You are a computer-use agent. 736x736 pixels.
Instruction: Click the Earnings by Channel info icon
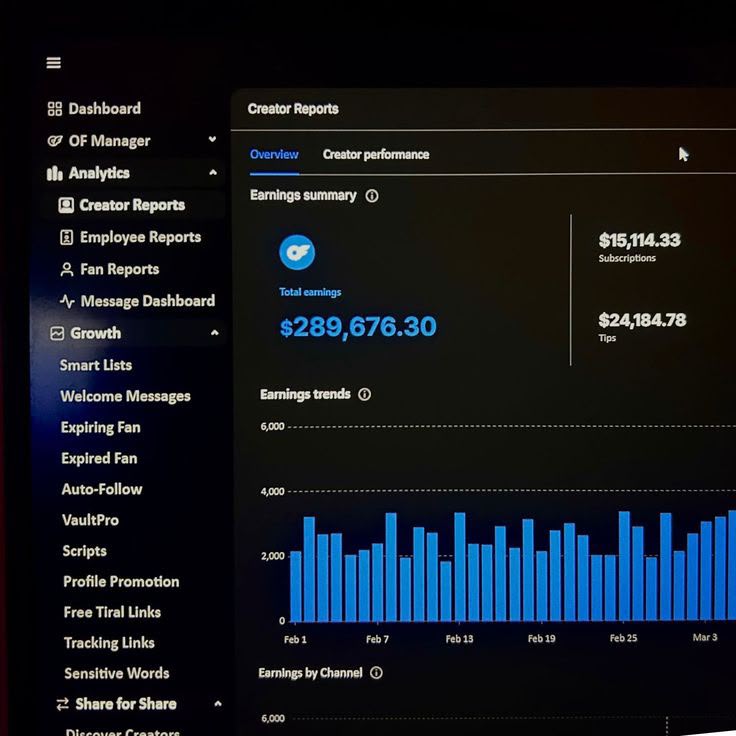(x=376, y=673)
